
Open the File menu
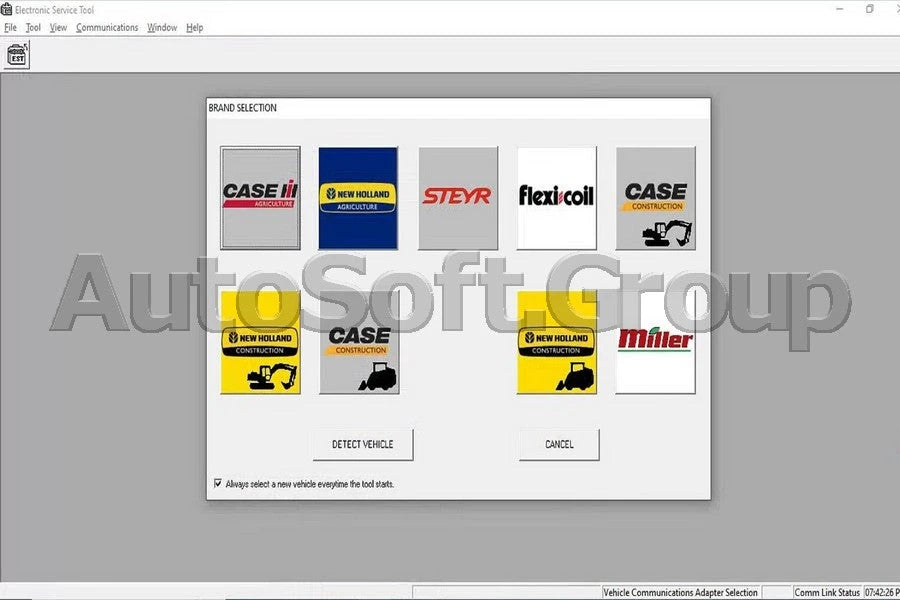pos(10,27)
